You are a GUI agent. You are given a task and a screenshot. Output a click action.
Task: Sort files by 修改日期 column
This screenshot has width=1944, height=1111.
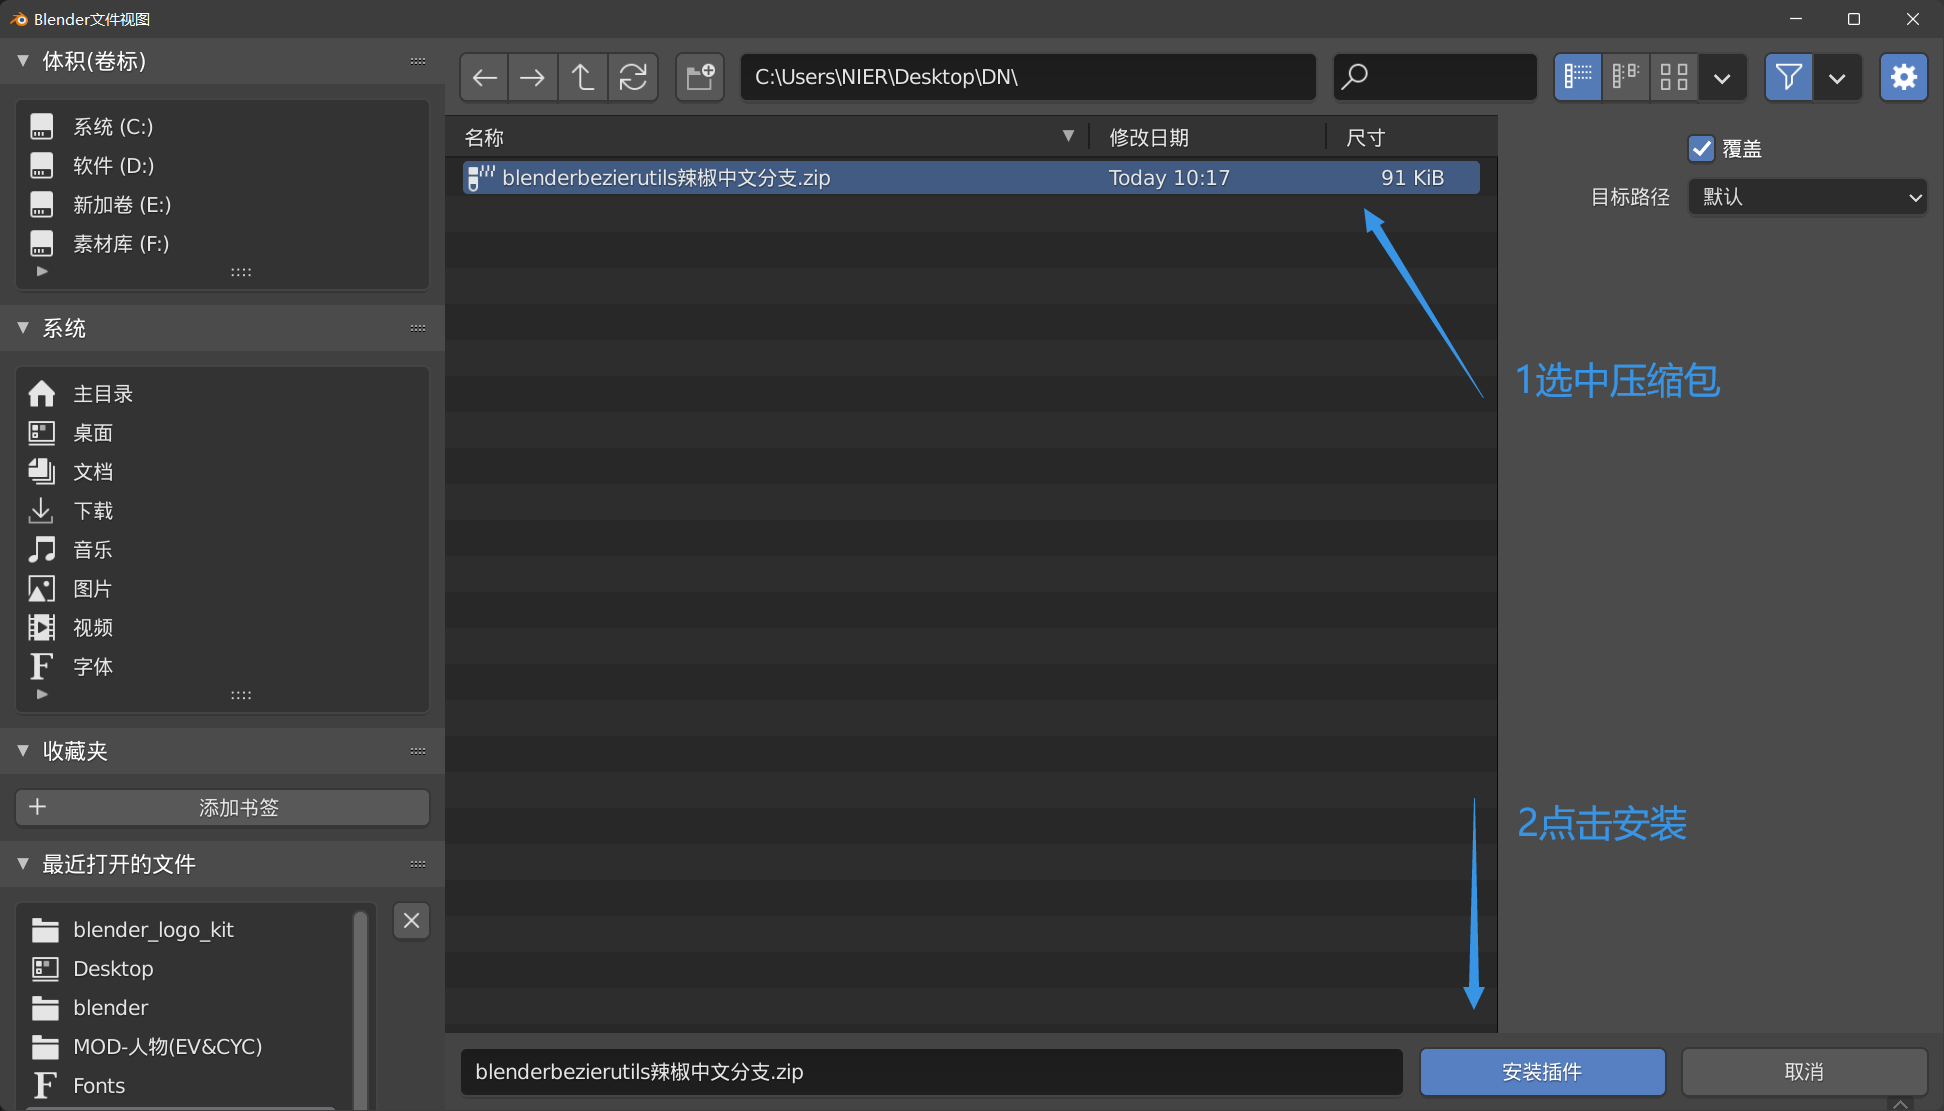point(1148,136)
